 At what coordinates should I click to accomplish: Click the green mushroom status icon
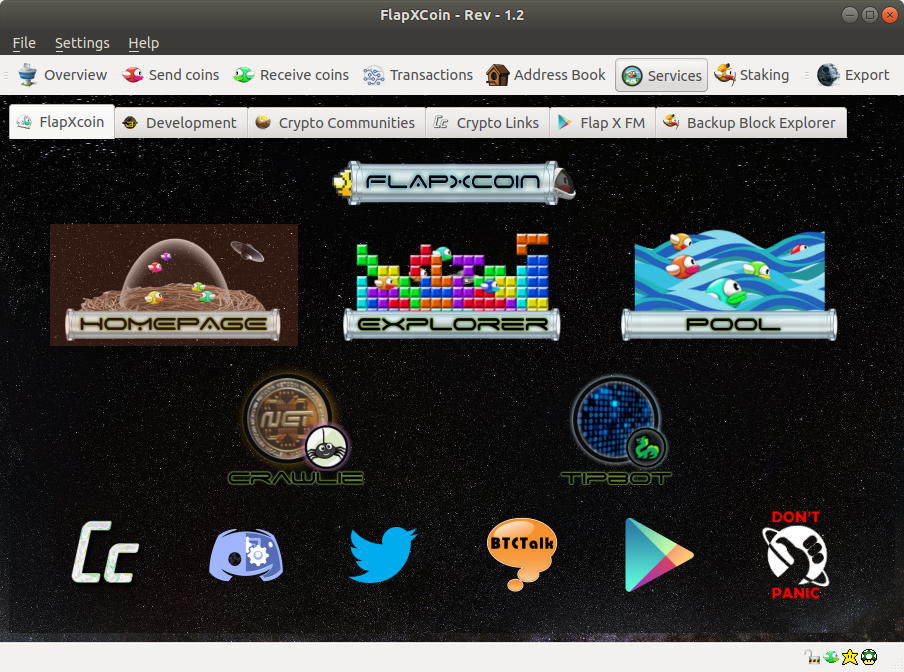click(x=869, y=657)
